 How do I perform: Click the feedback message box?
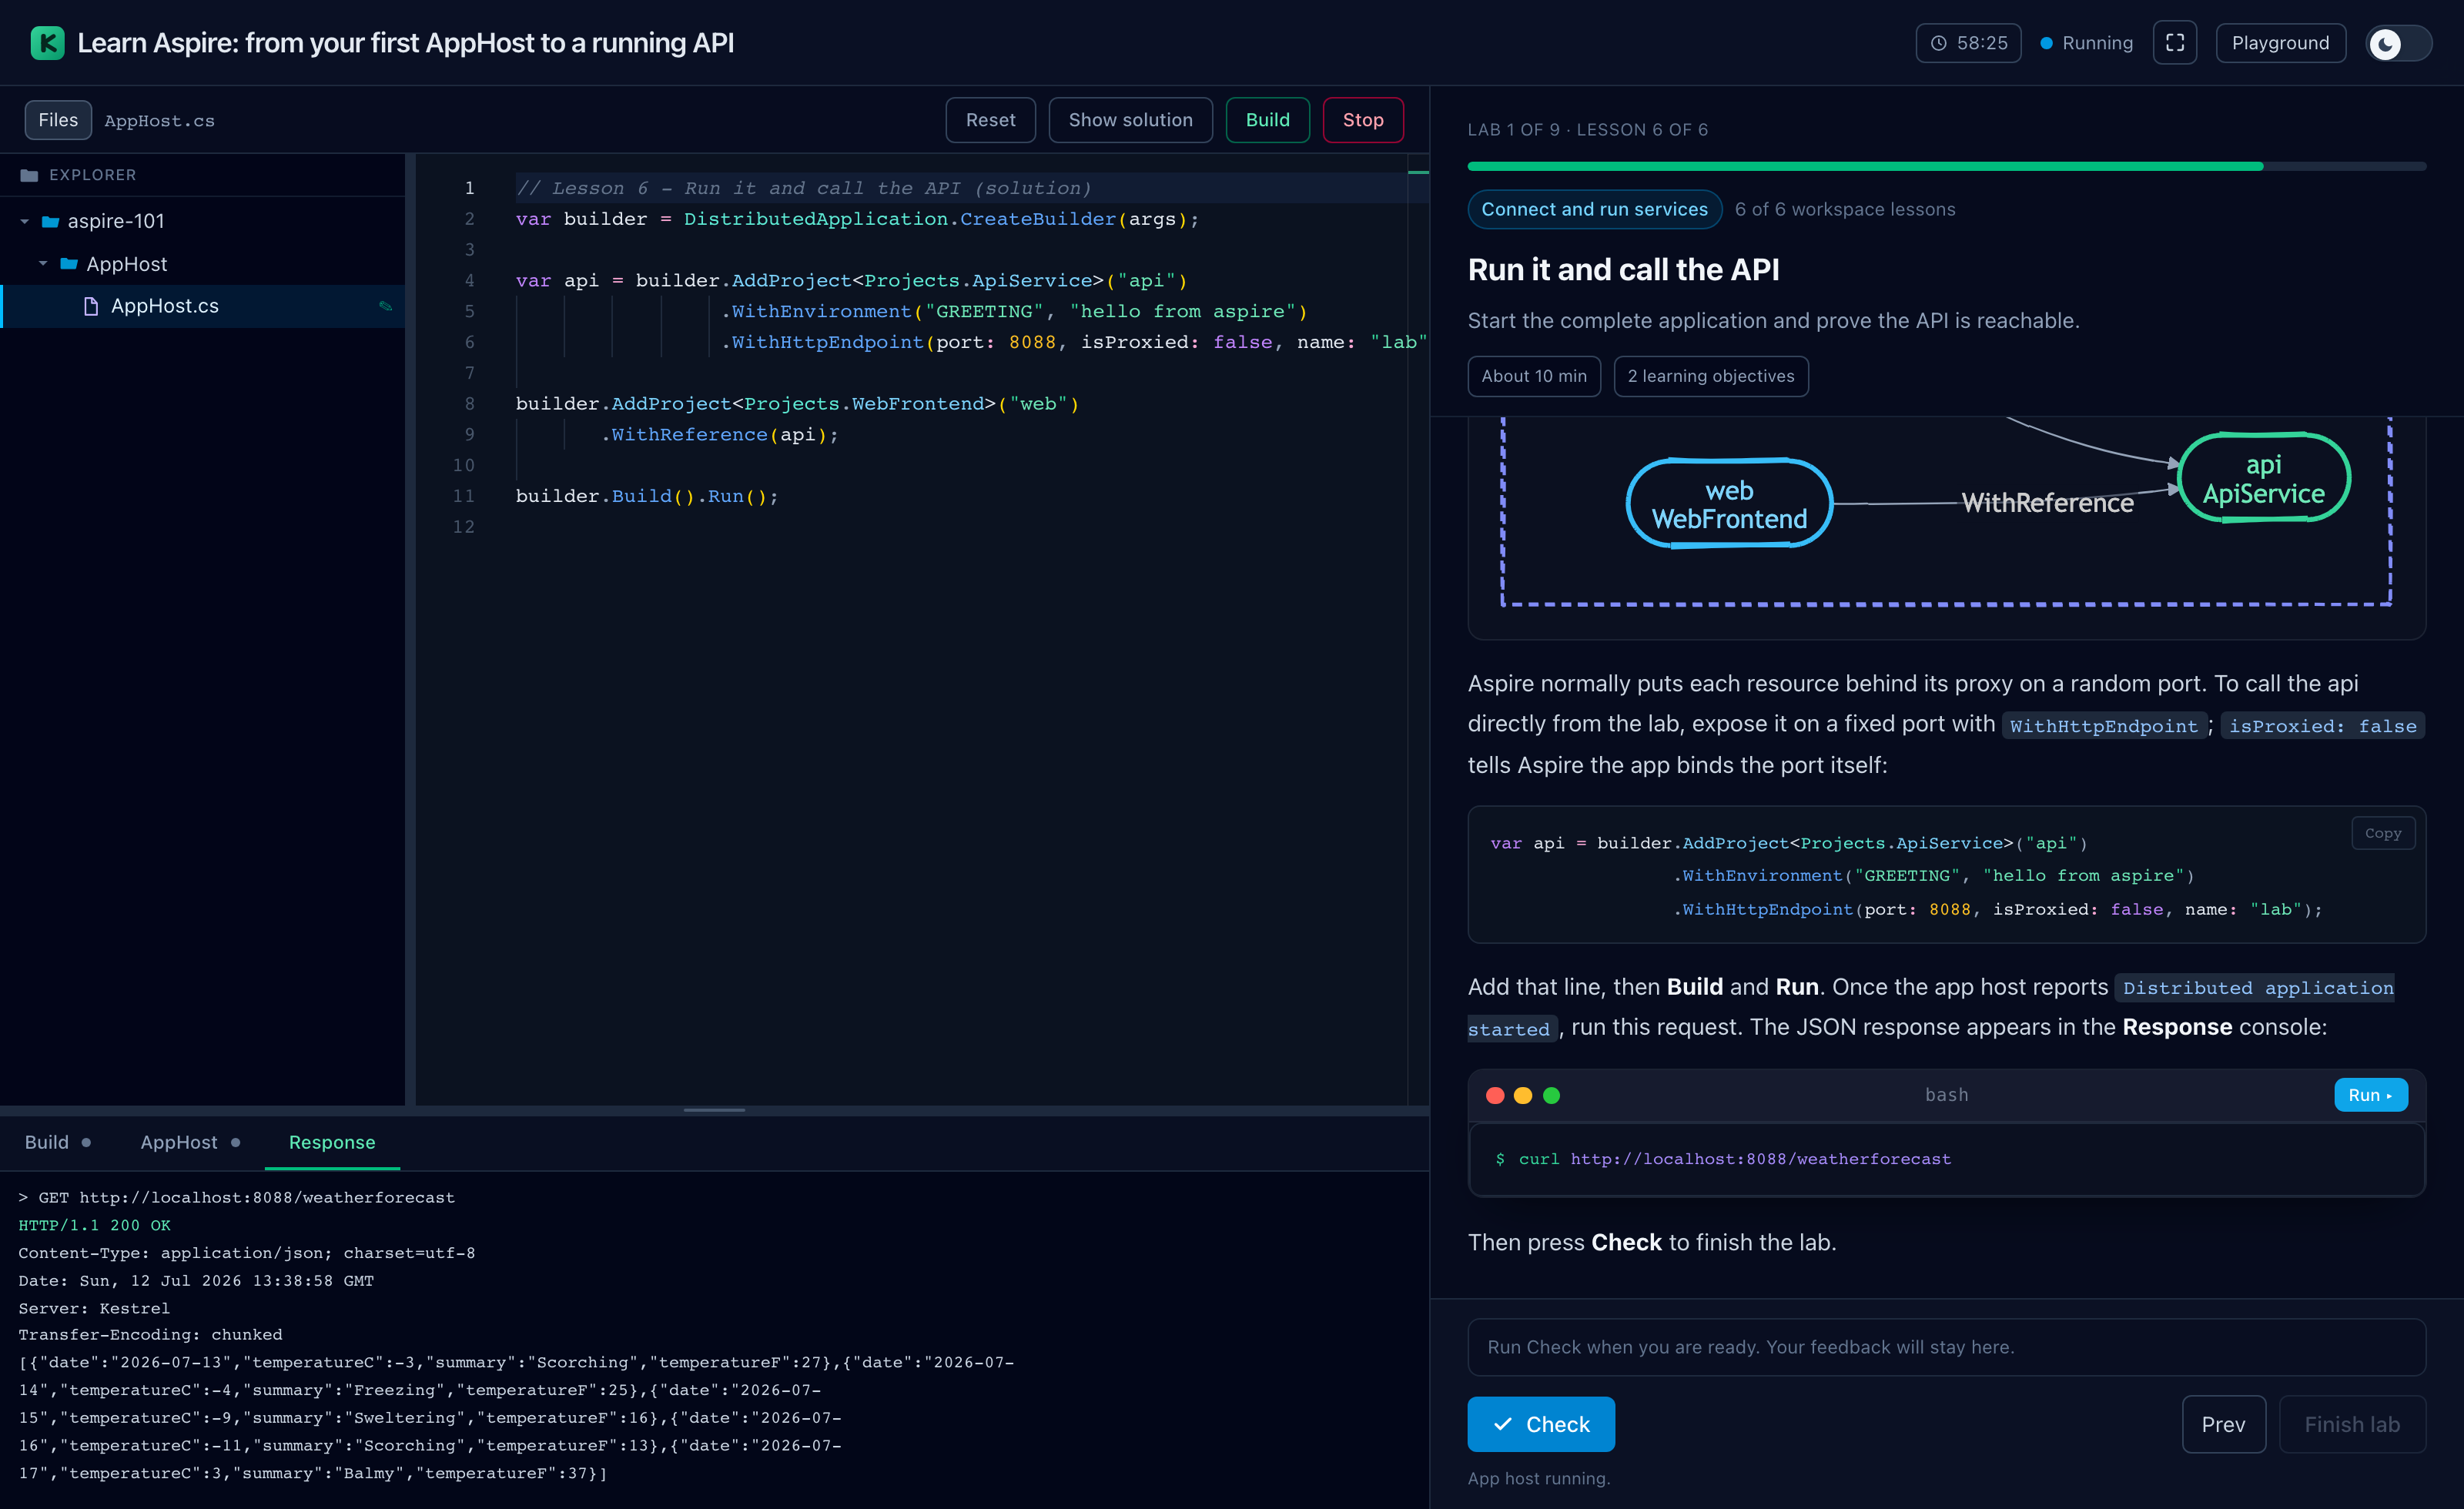(1946, 1347)
